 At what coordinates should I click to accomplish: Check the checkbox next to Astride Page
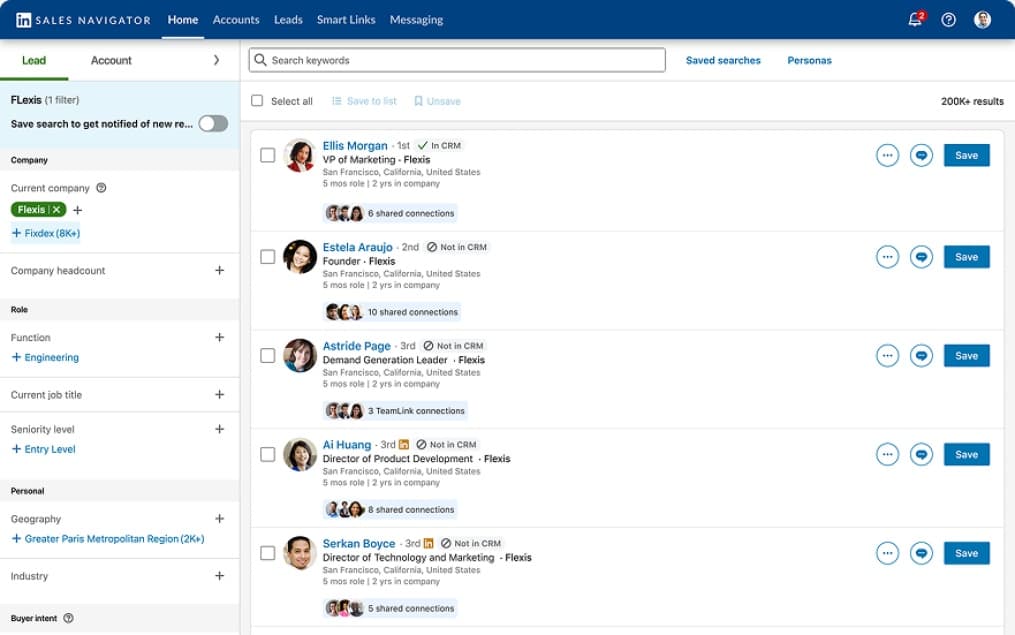click(x=267, y=355)
